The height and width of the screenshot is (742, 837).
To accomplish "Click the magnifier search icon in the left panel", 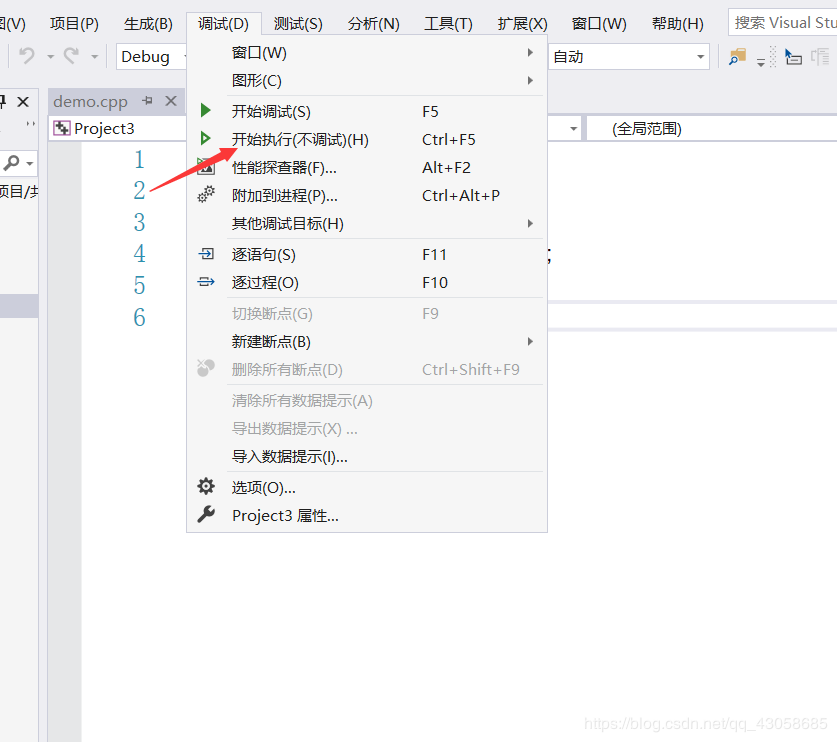I will click(x=10, y=163).
